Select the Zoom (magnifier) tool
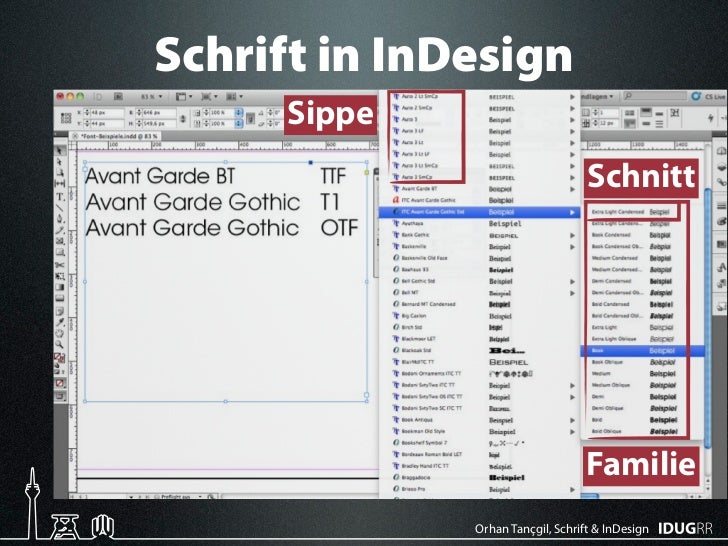This screenshot has width=728, height=546. 60,344
